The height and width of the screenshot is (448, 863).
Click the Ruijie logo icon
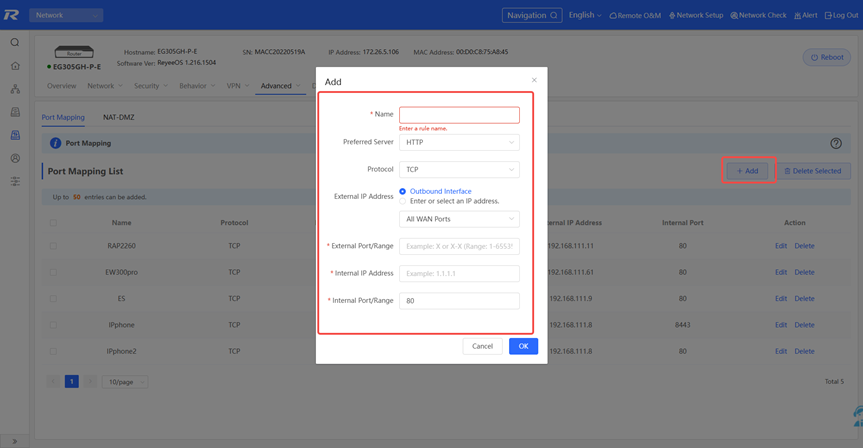pyautogui.click(x=11, y=15)
